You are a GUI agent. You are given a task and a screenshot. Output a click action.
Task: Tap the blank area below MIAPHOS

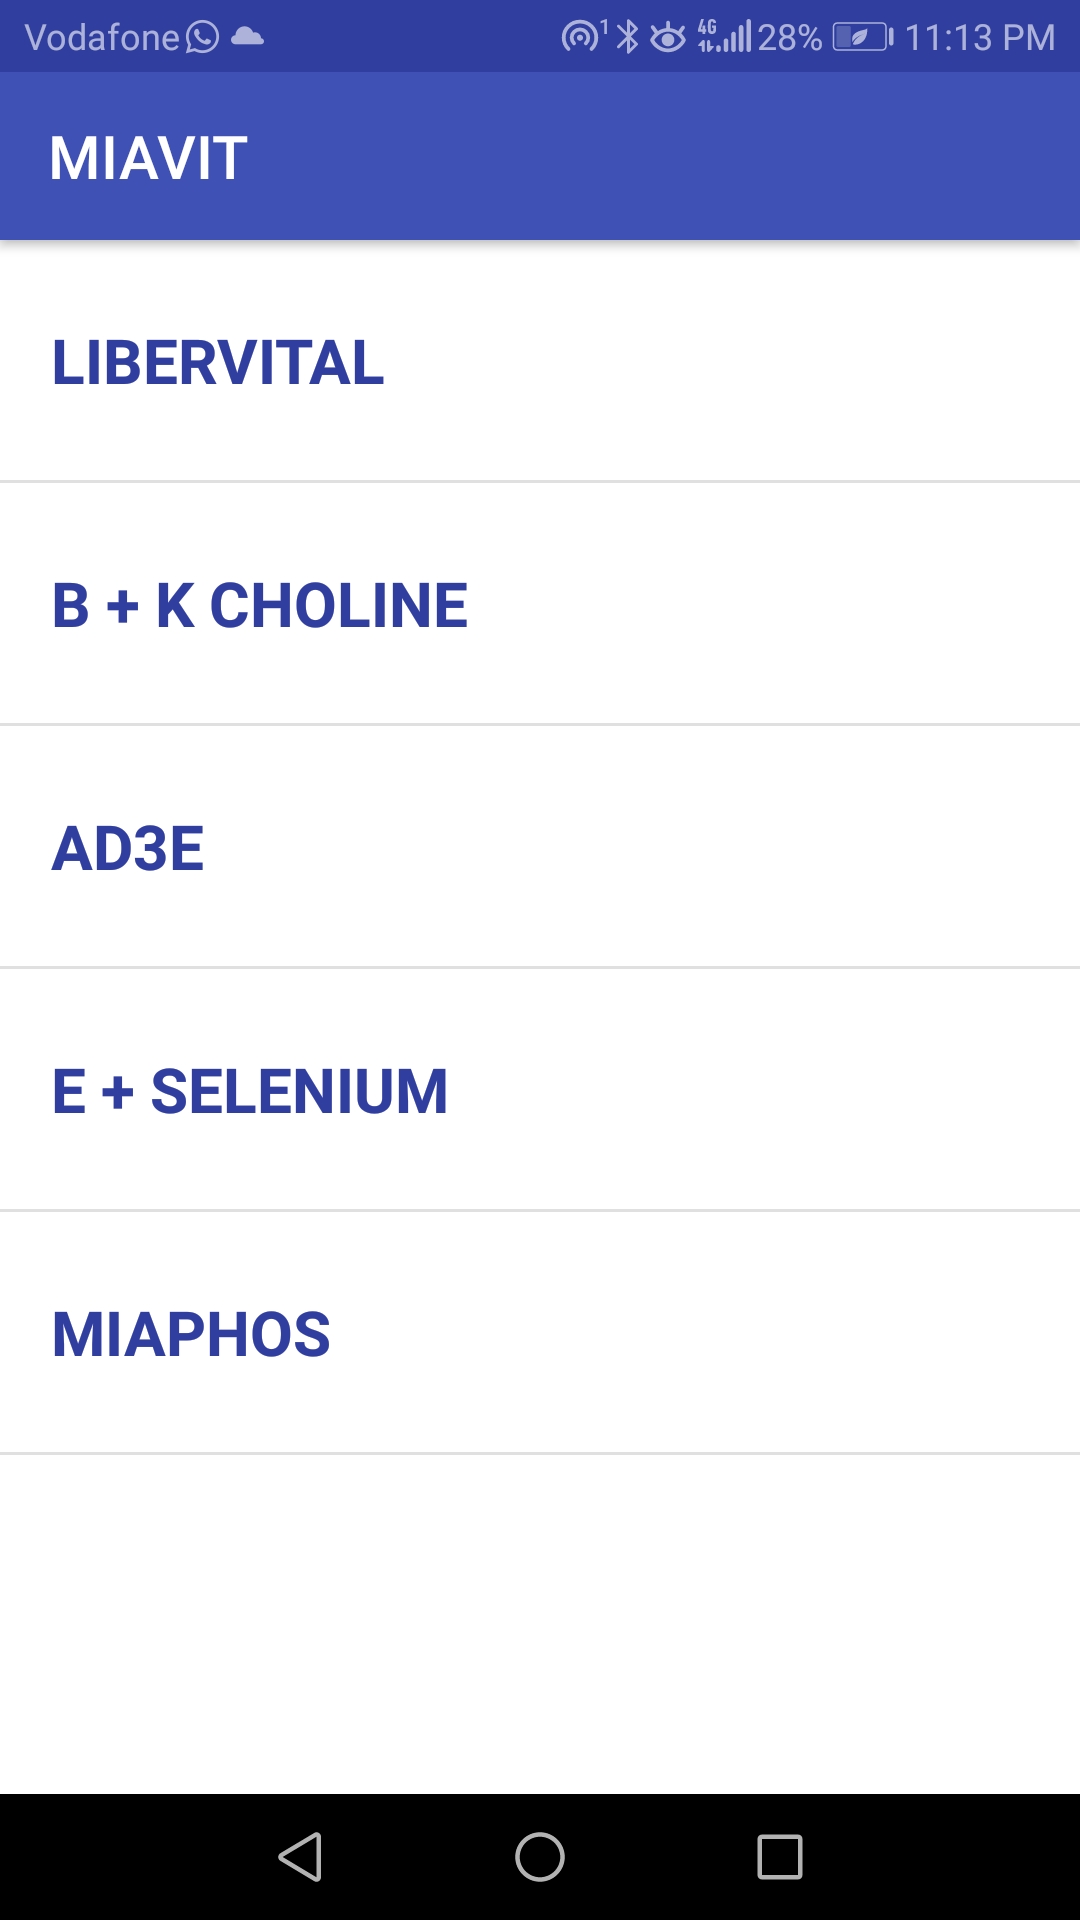click(x=540, y=1620)
